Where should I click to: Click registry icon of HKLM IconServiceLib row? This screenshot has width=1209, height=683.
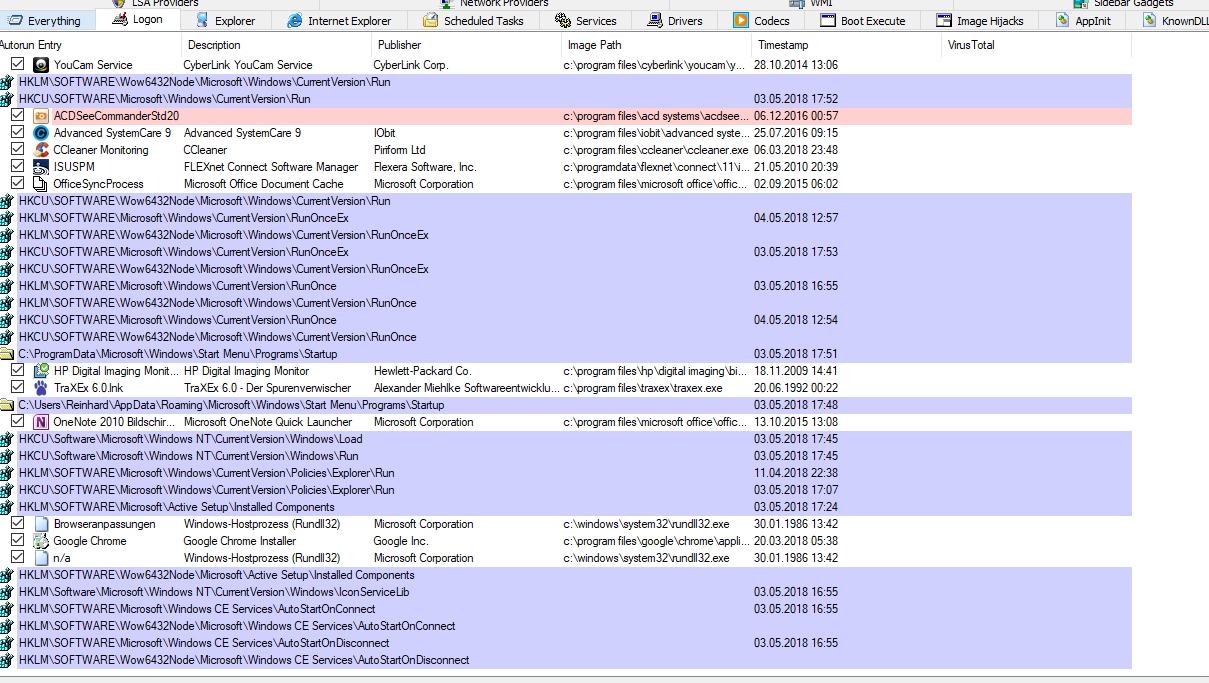click(x=7, y=592)
